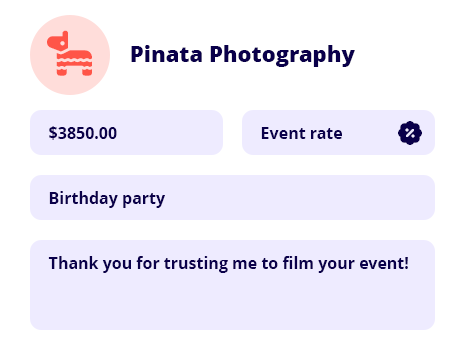Select the pink circular profile avatar
The width and height of the screenshot is (465, 360).
pos(70,55)
